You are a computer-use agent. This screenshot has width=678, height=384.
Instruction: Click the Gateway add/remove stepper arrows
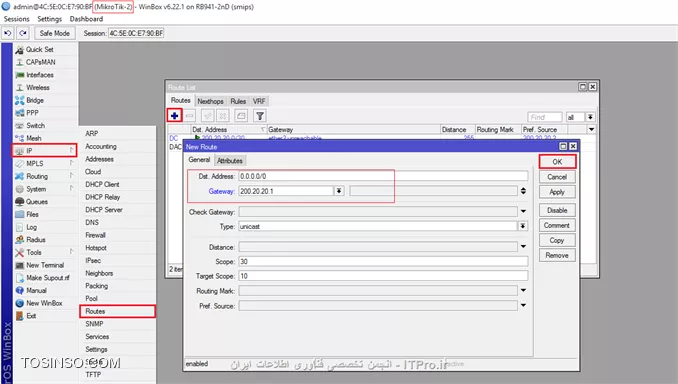click(523, 191)
